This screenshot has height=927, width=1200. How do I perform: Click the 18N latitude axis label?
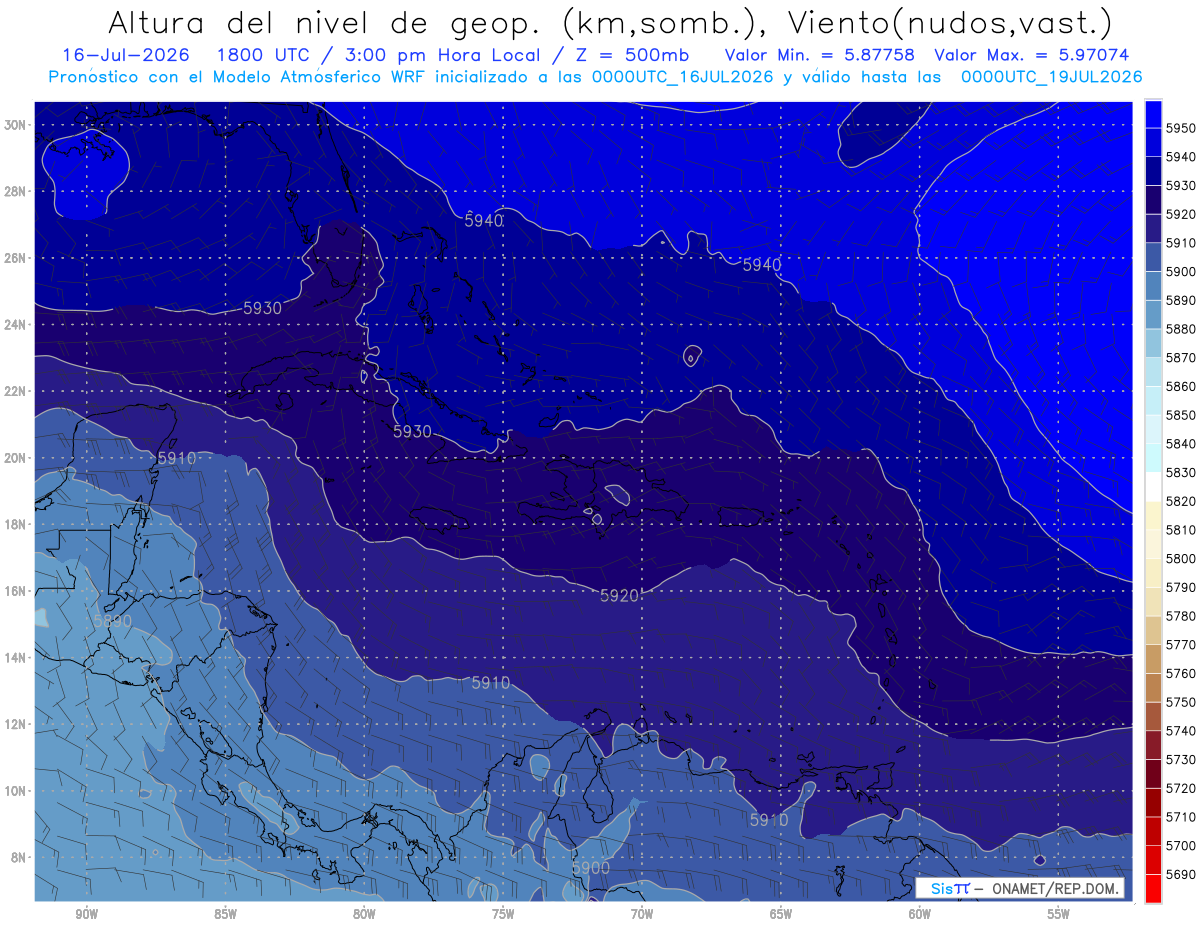(15, 524)
